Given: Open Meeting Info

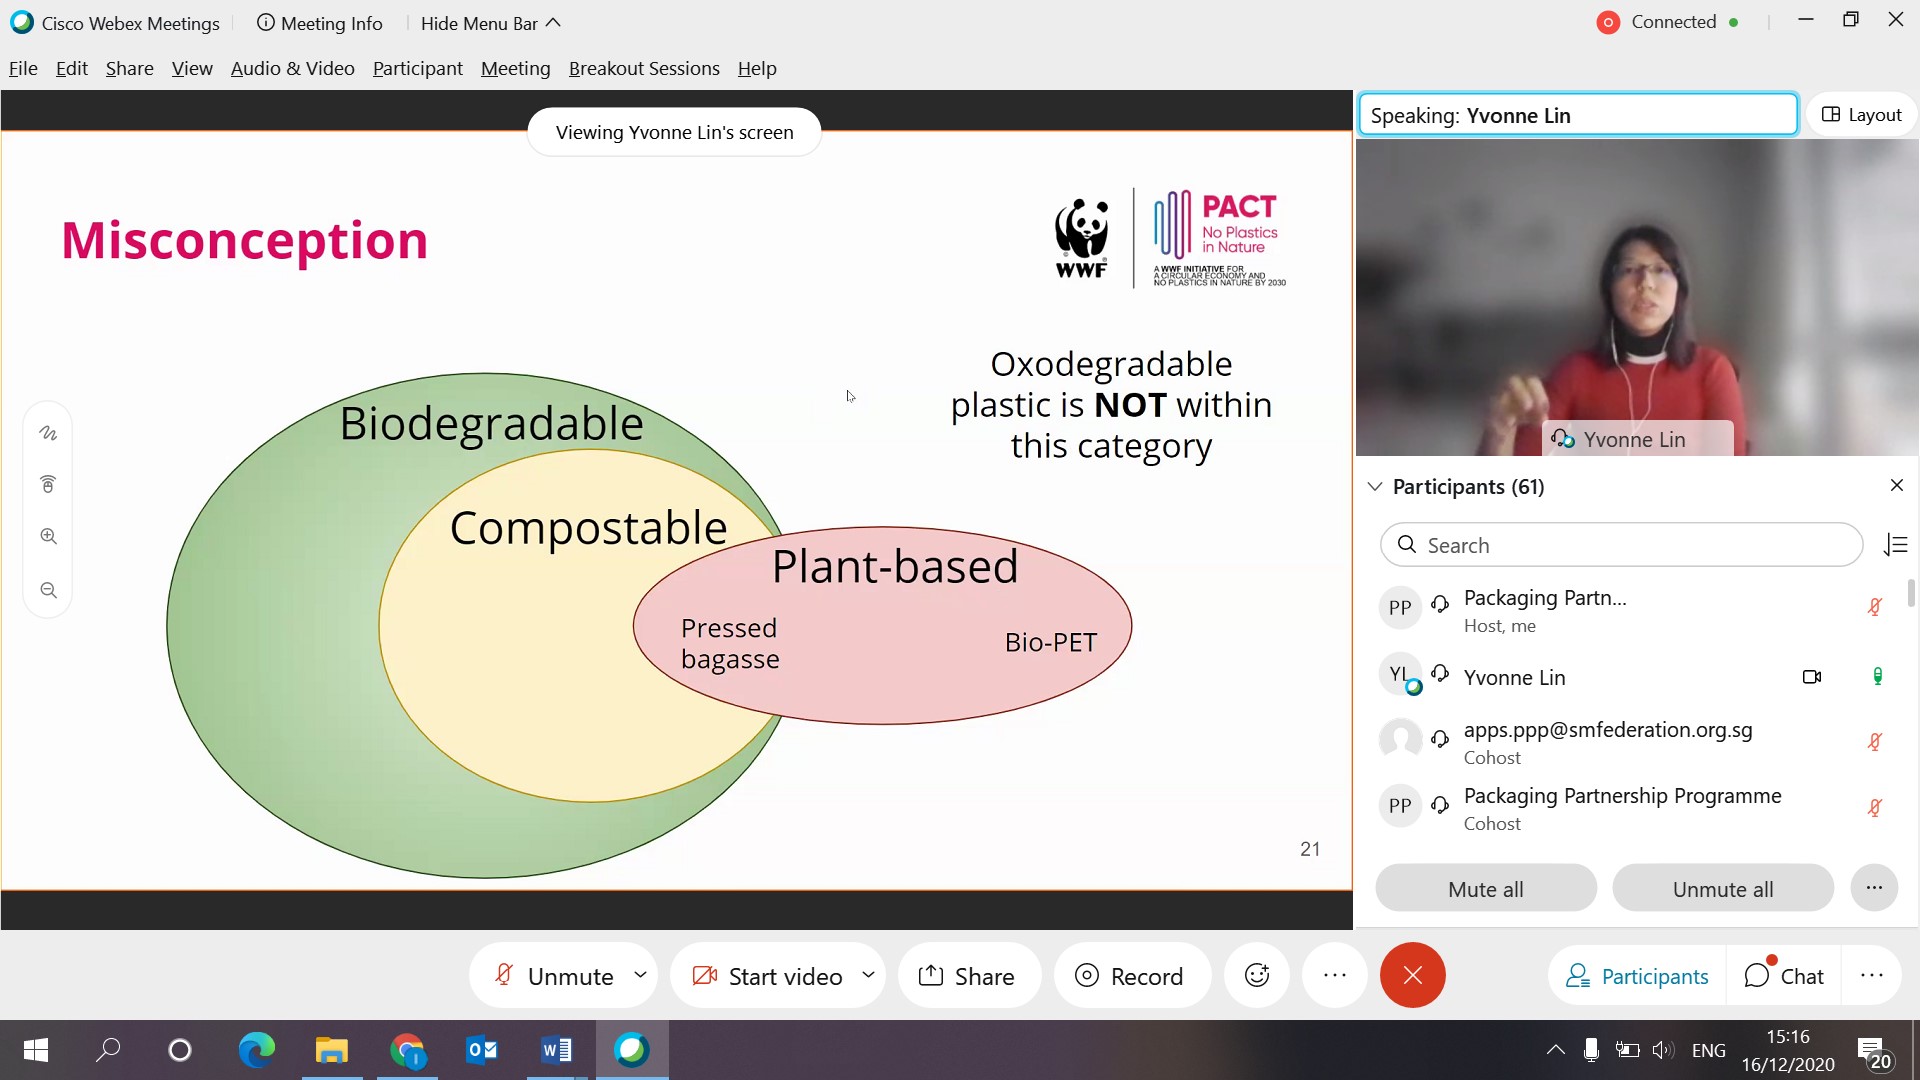Looking at the screenshot, I should [x=319, y=23].
